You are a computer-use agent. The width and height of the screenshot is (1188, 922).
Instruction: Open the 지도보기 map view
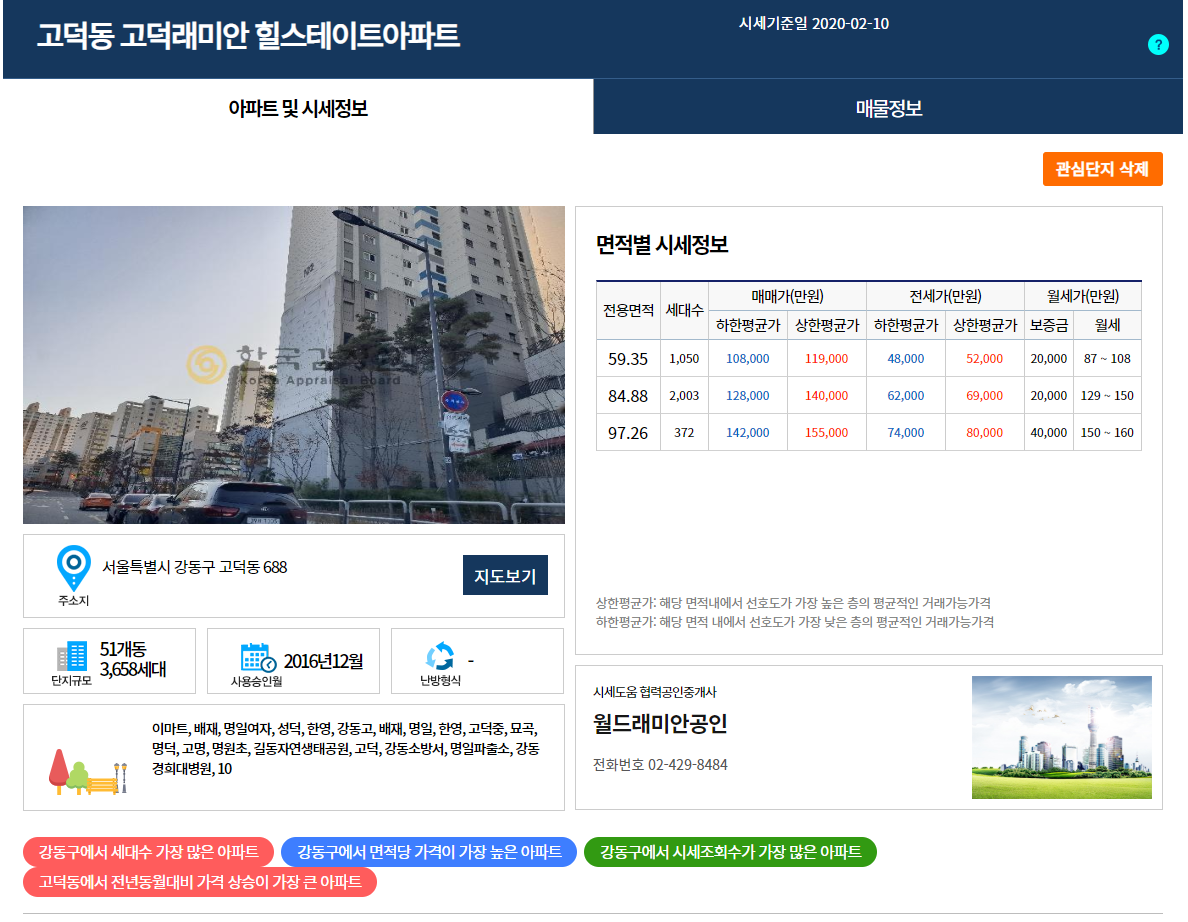tap(505, 575)
